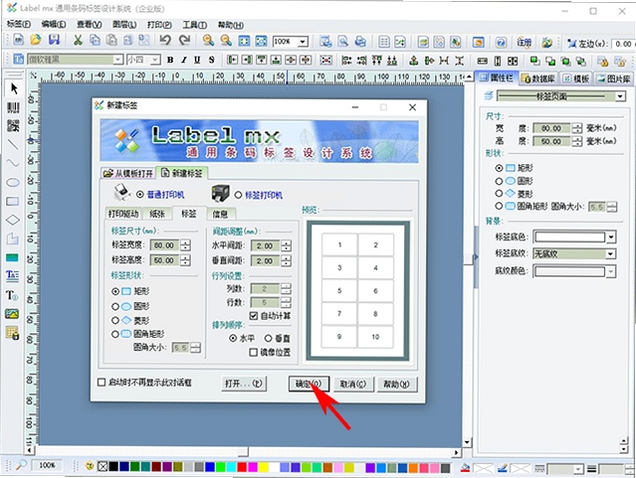Adjust 水平间距 spinner arrows
636x478 pixels.
pos(286,246)
